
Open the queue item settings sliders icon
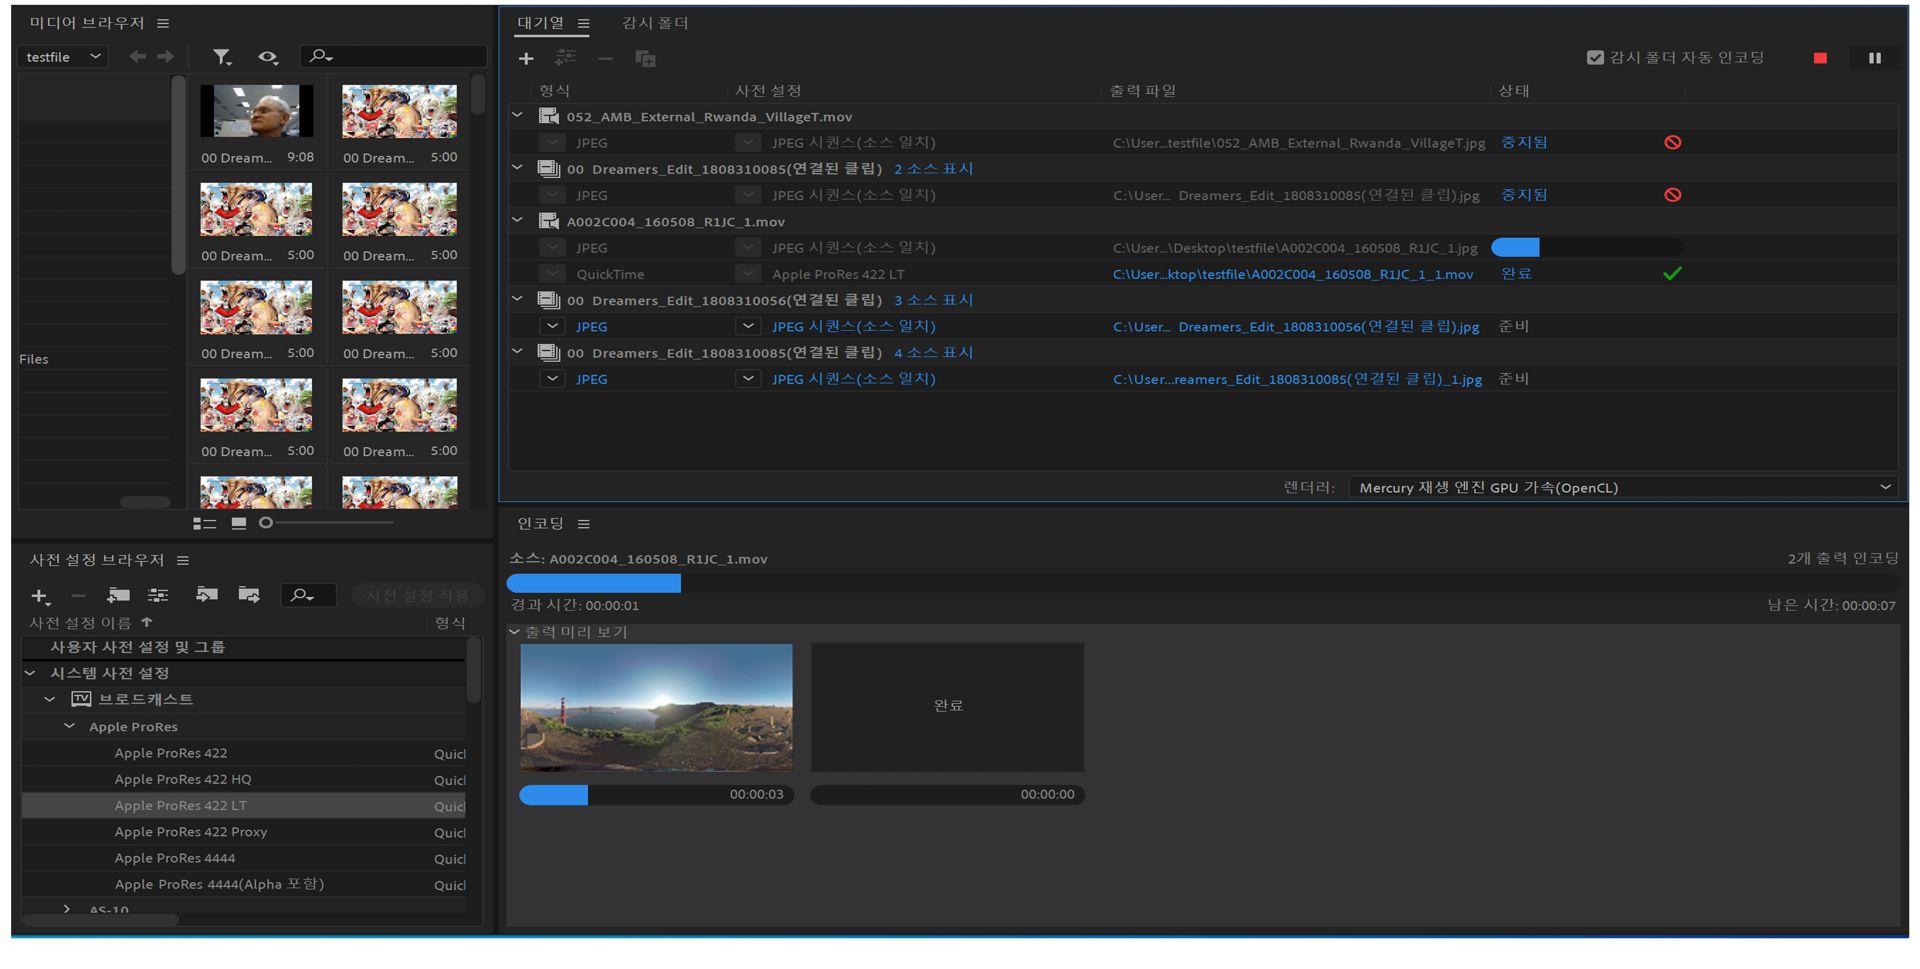click(x=566, y=58)
